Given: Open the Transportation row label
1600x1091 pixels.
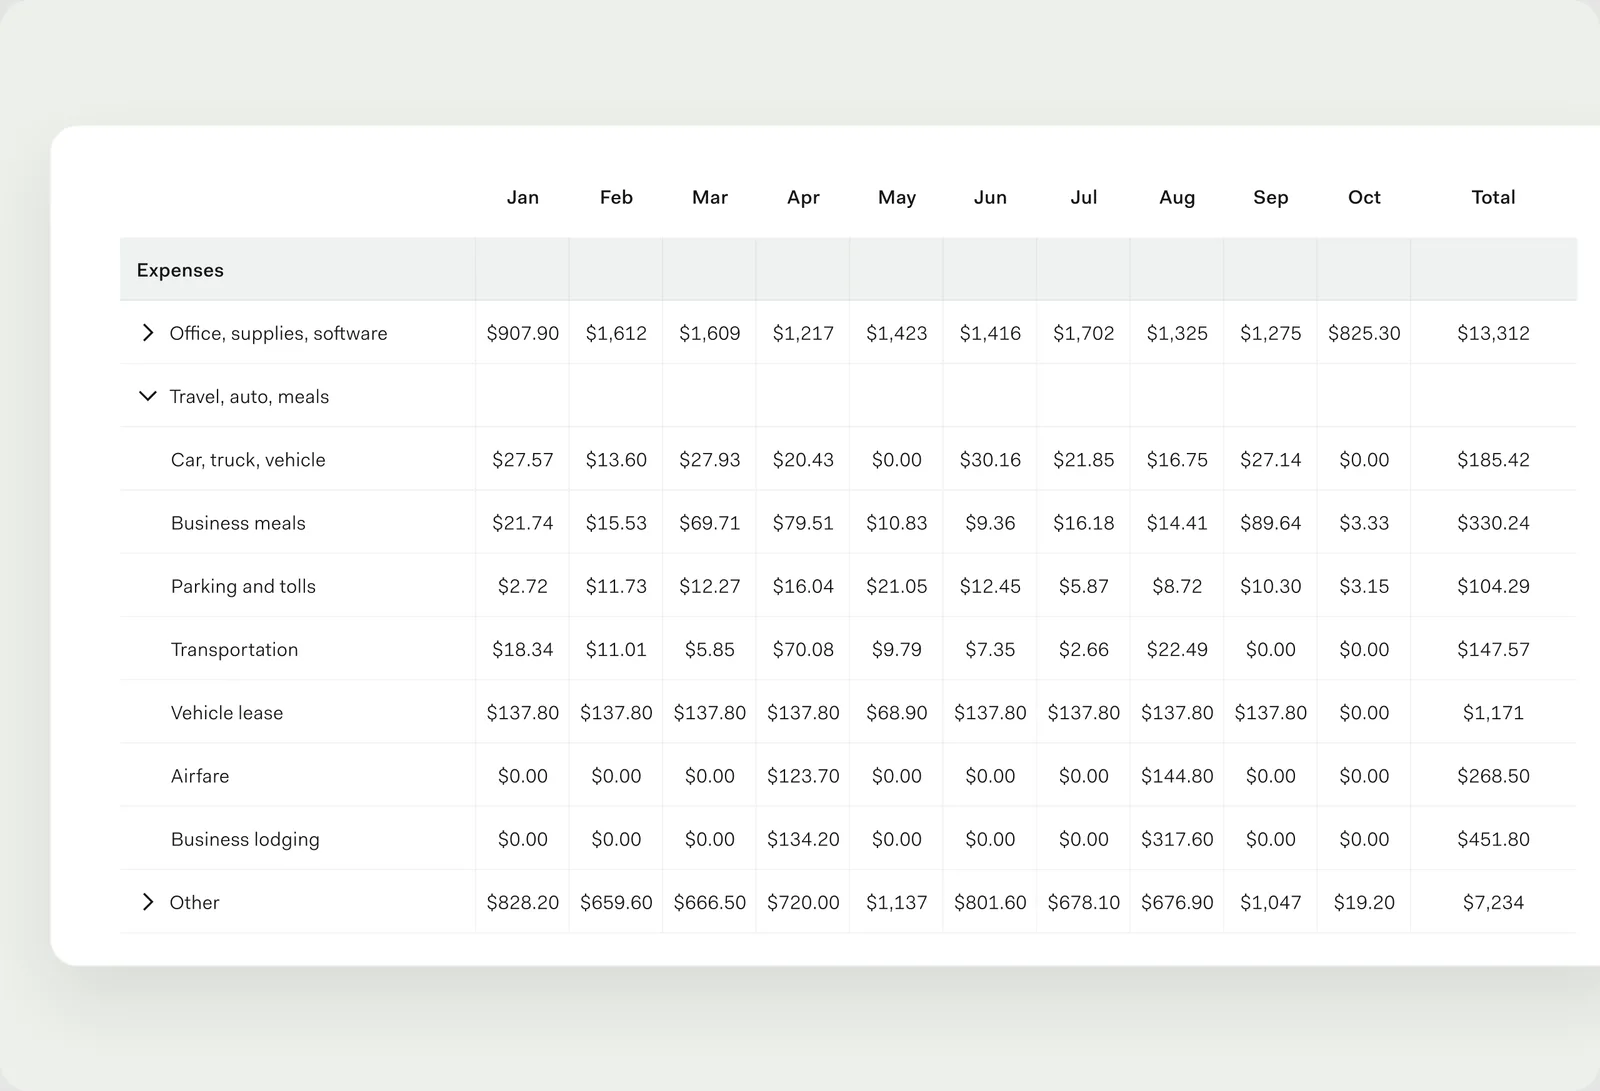Looking at the screenshot, I should pyautogui.click(x=234, y=650).
